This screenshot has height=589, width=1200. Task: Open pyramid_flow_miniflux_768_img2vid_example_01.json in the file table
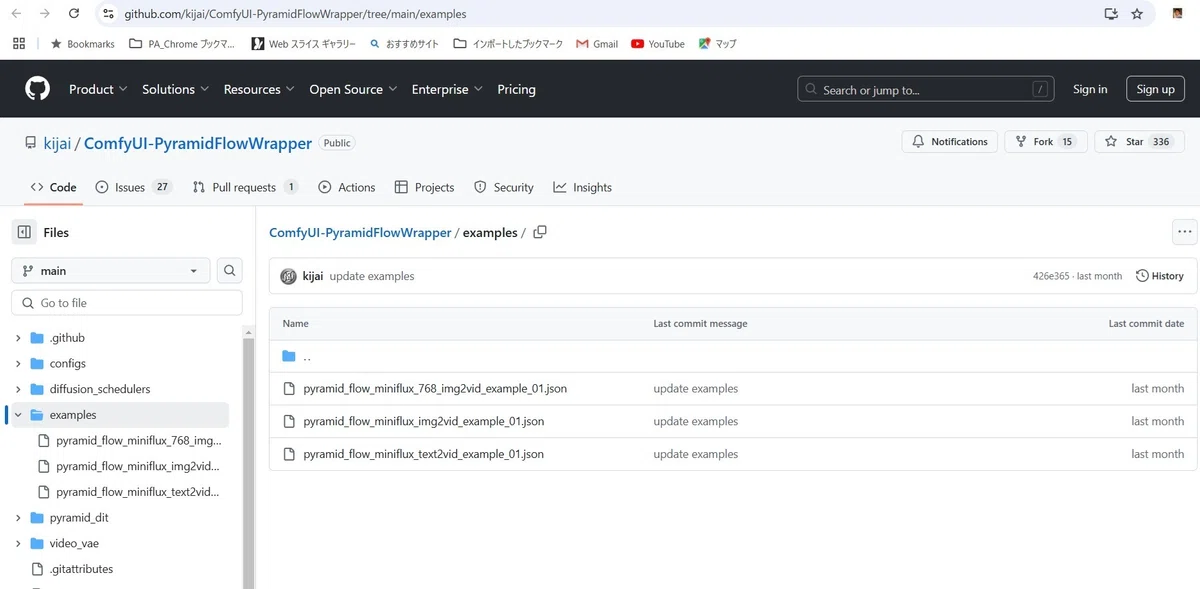click(435, 389)
